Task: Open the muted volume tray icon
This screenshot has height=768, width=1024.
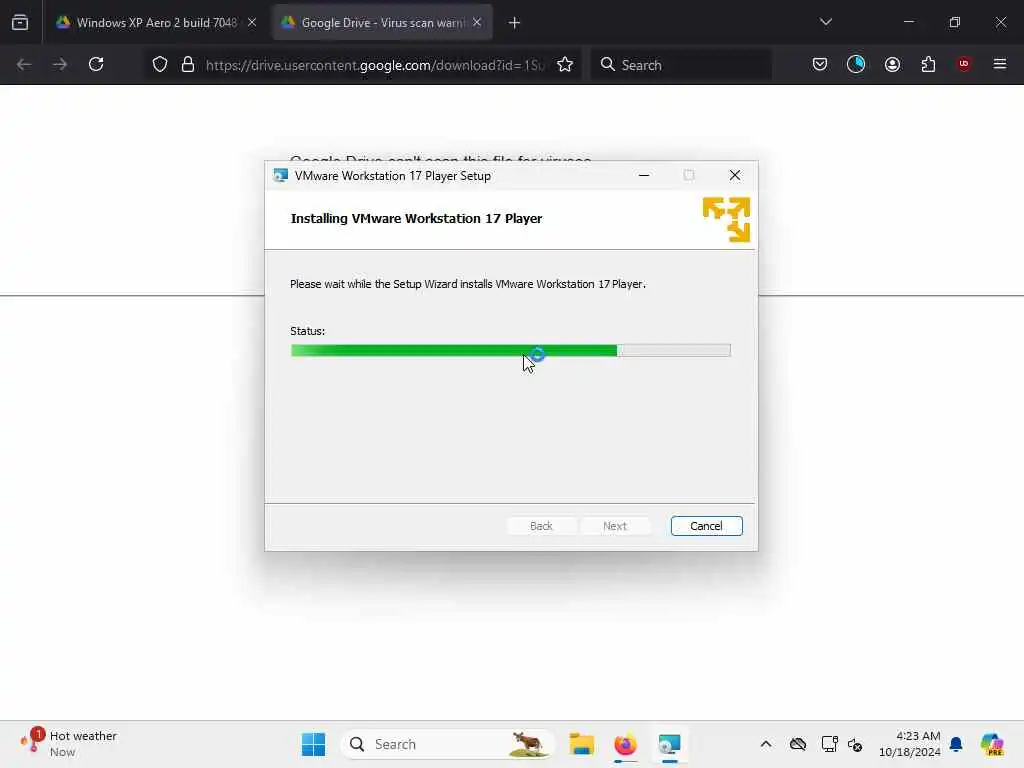Action: coord(855,744)
